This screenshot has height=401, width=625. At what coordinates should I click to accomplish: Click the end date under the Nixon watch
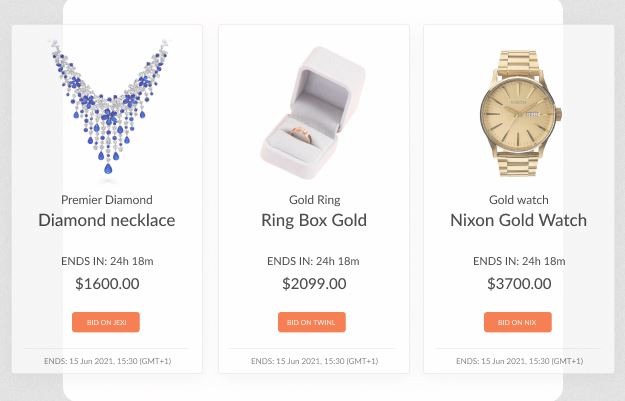pyautogui.click(x=519, y=361)
